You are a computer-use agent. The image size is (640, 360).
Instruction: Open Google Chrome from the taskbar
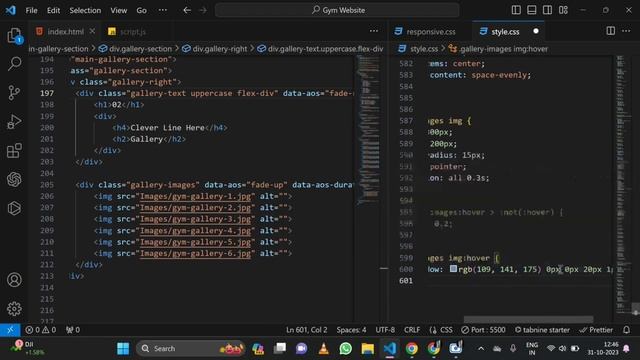pos(411,348)
